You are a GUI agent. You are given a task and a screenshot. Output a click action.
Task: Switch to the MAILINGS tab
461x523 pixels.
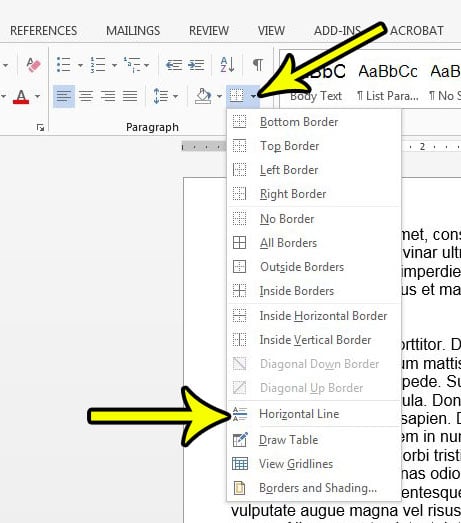pos(133,31)
